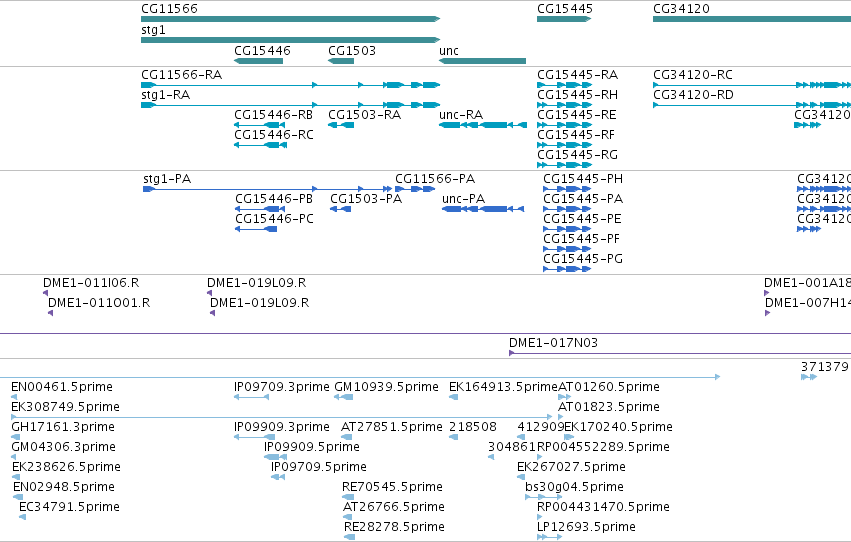
Task: Select the unc gene bar
Action: click(x=482, y=61)
